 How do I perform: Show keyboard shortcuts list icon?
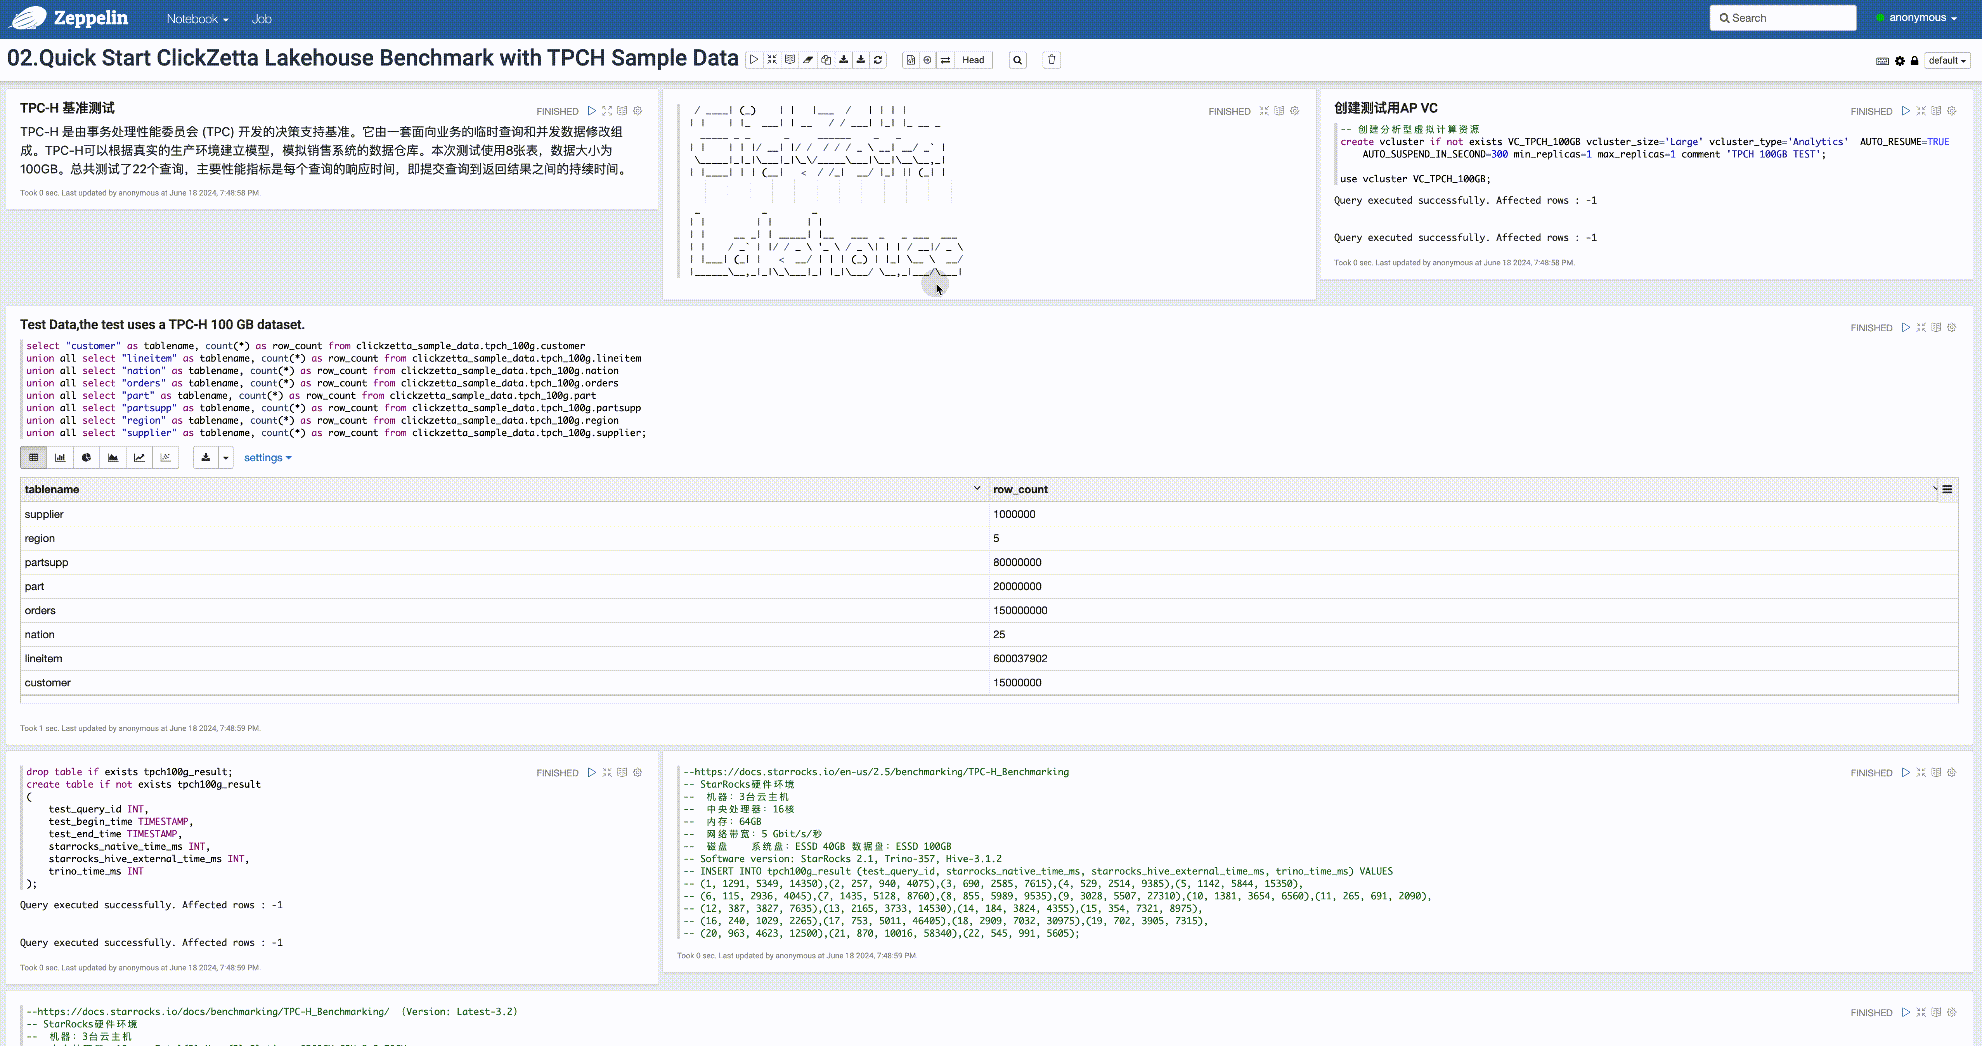click(1882, 61)
